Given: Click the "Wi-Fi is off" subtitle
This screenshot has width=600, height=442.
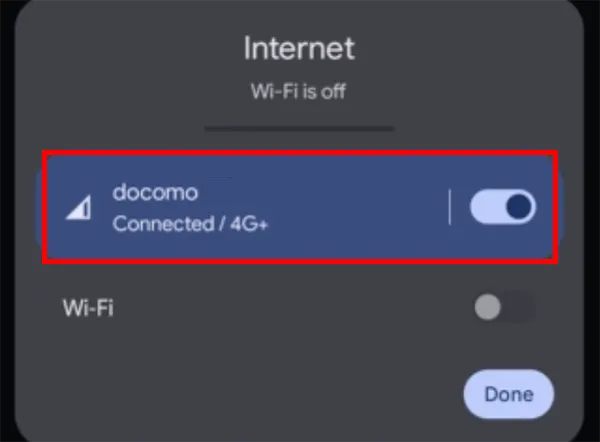Looking at the screenshot, I should click(299, 91).
